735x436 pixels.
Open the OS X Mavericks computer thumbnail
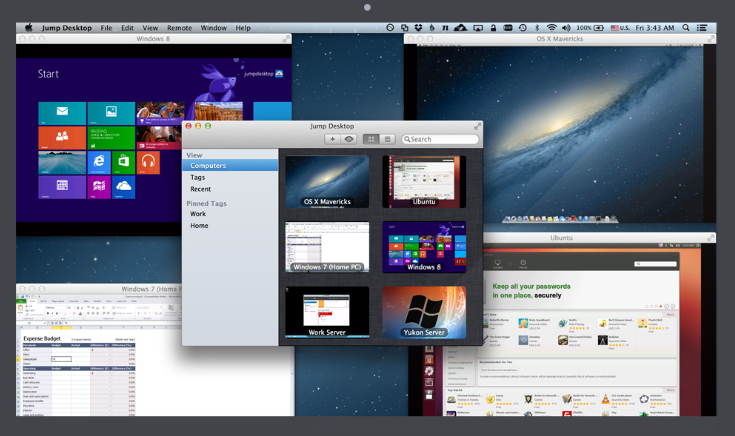(x=327, y=182)
